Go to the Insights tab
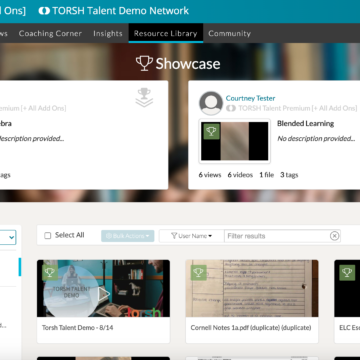This screenshot has width=360, height=360. coord(108,33)
